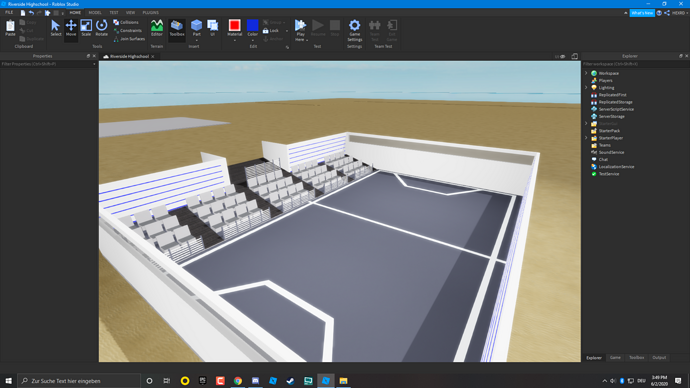Click the Lock tool
The height and width of the screenshot is (388, 690).
(x=271, y=30)
